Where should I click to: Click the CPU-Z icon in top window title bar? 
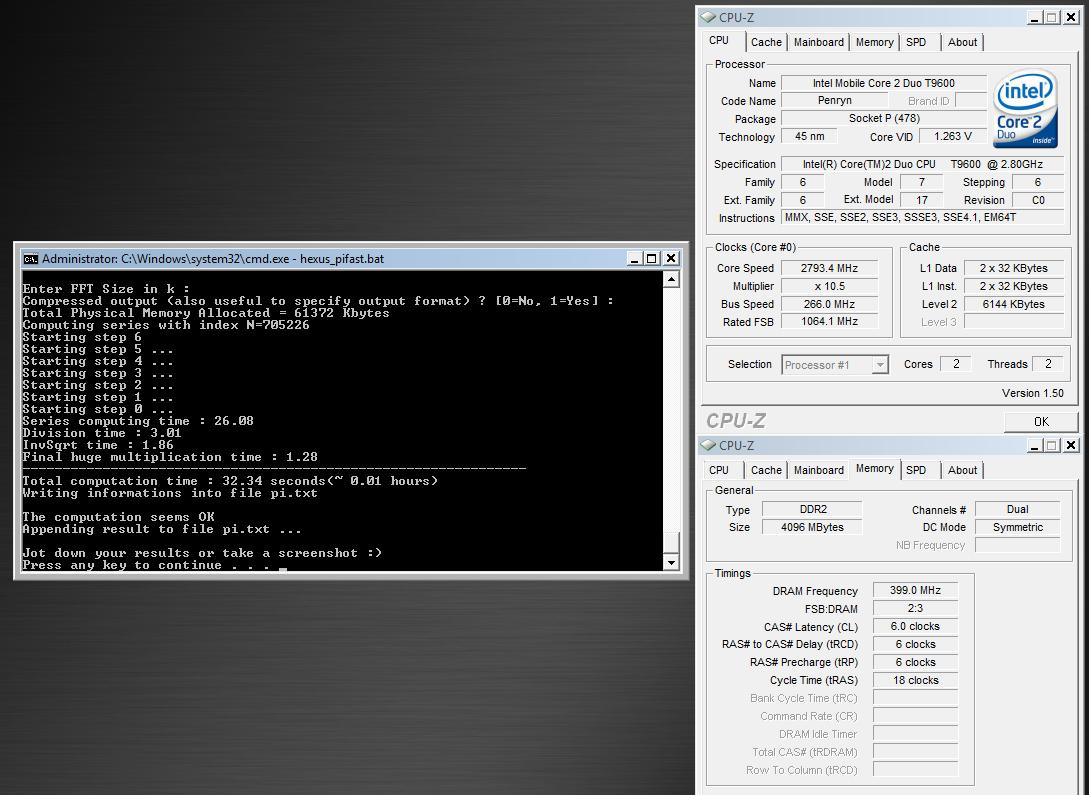pyautogui.click(x=708, y=17)
